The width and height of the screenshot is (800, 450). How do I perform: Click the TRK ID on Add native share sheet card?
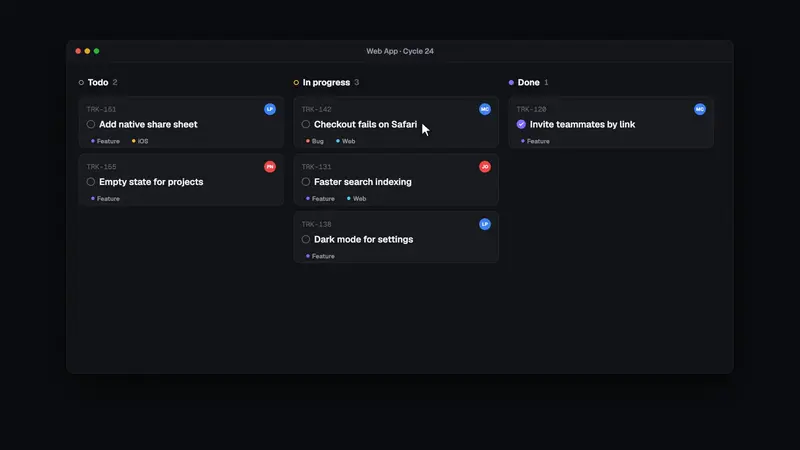101,109
